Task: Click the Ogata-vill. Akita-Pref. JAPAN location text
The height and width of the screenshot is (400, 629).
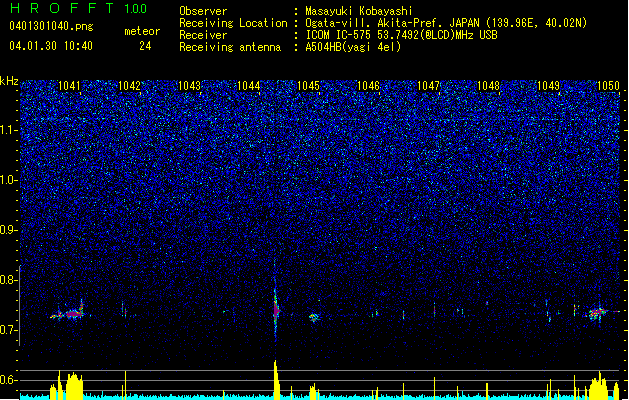Action: [x=446, y=23]
